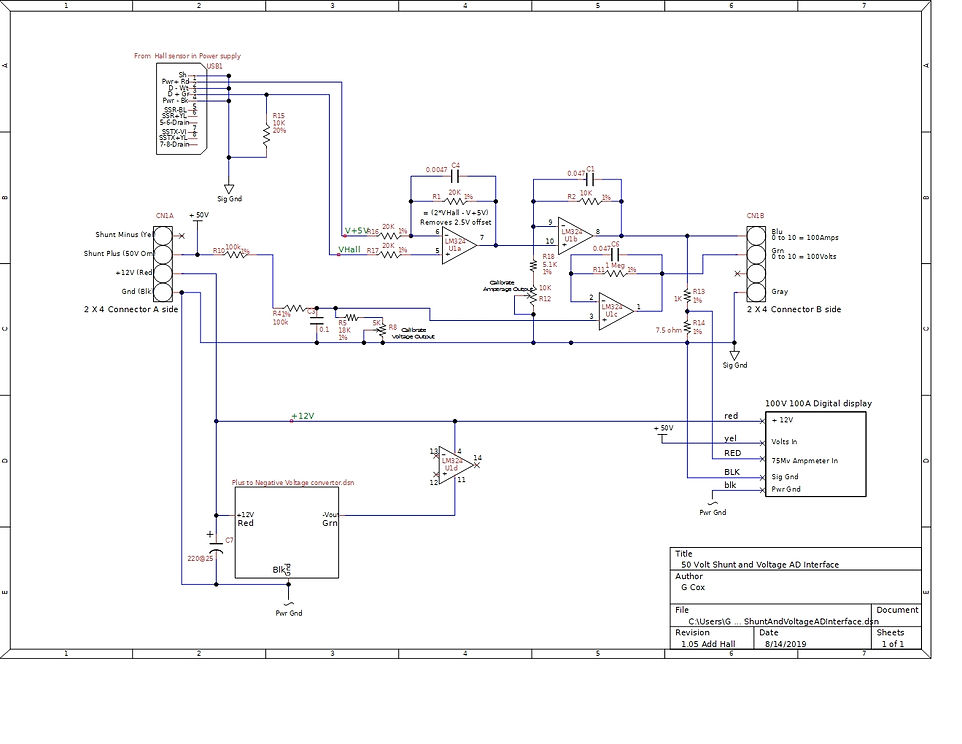Click the C1 0.047 capacitor symbol
Image resolution: width=962 pixels, height=744 pixels.
coord(590,180)
